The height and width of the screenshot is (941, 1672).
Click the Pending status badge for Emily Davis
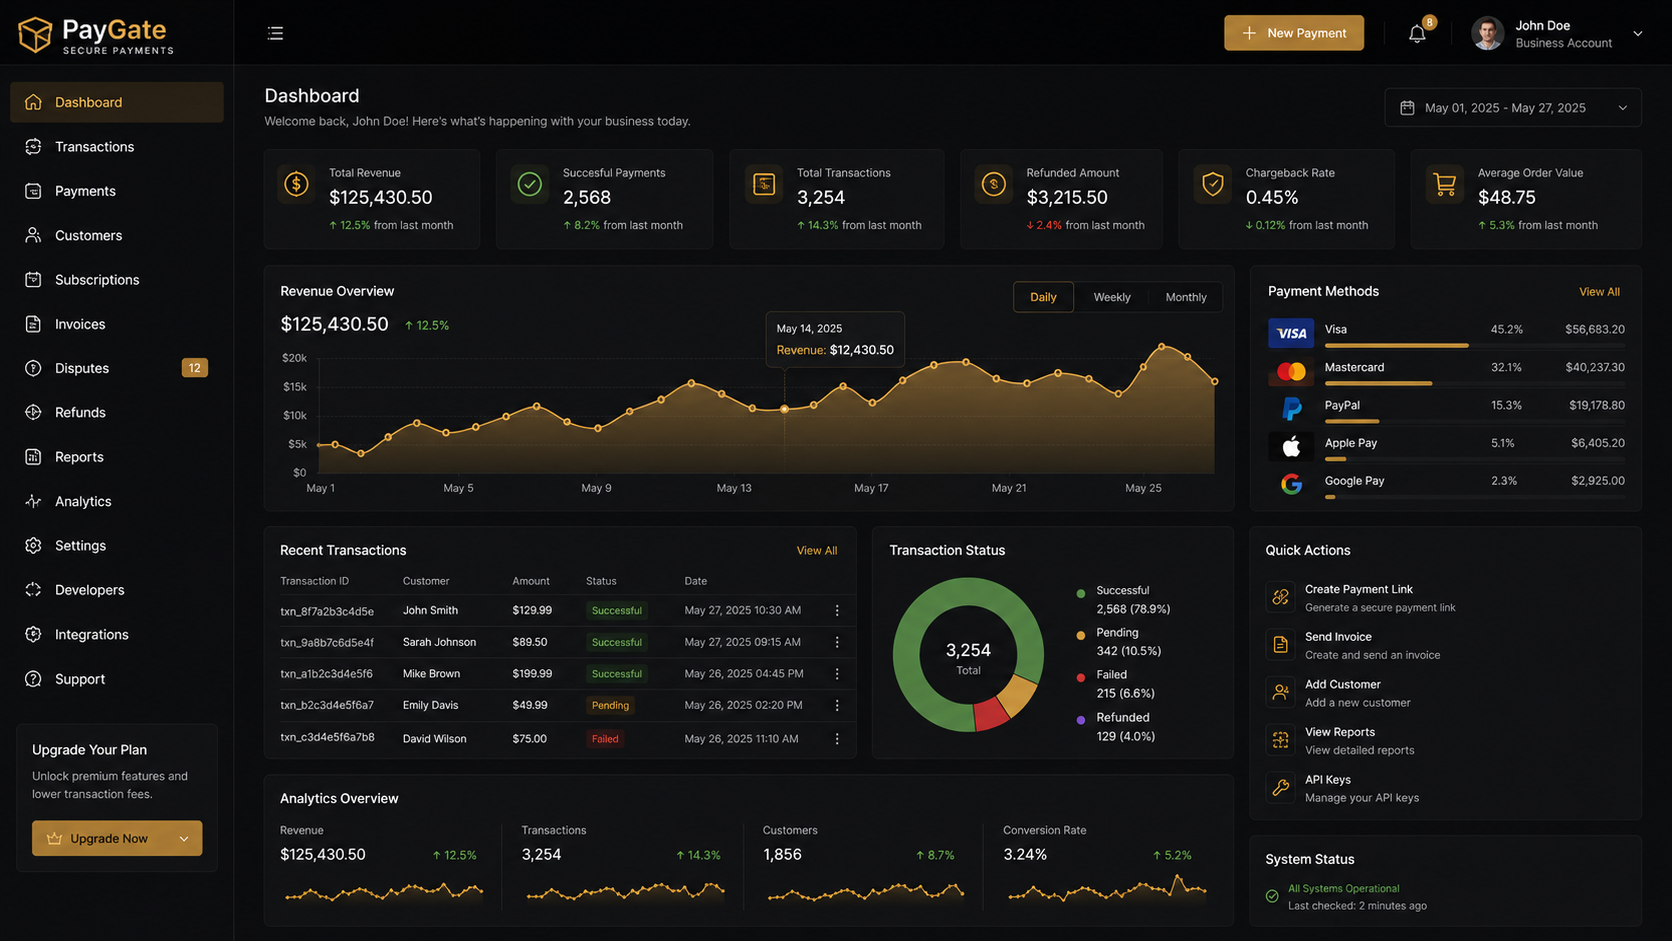[x=610, y=705]
